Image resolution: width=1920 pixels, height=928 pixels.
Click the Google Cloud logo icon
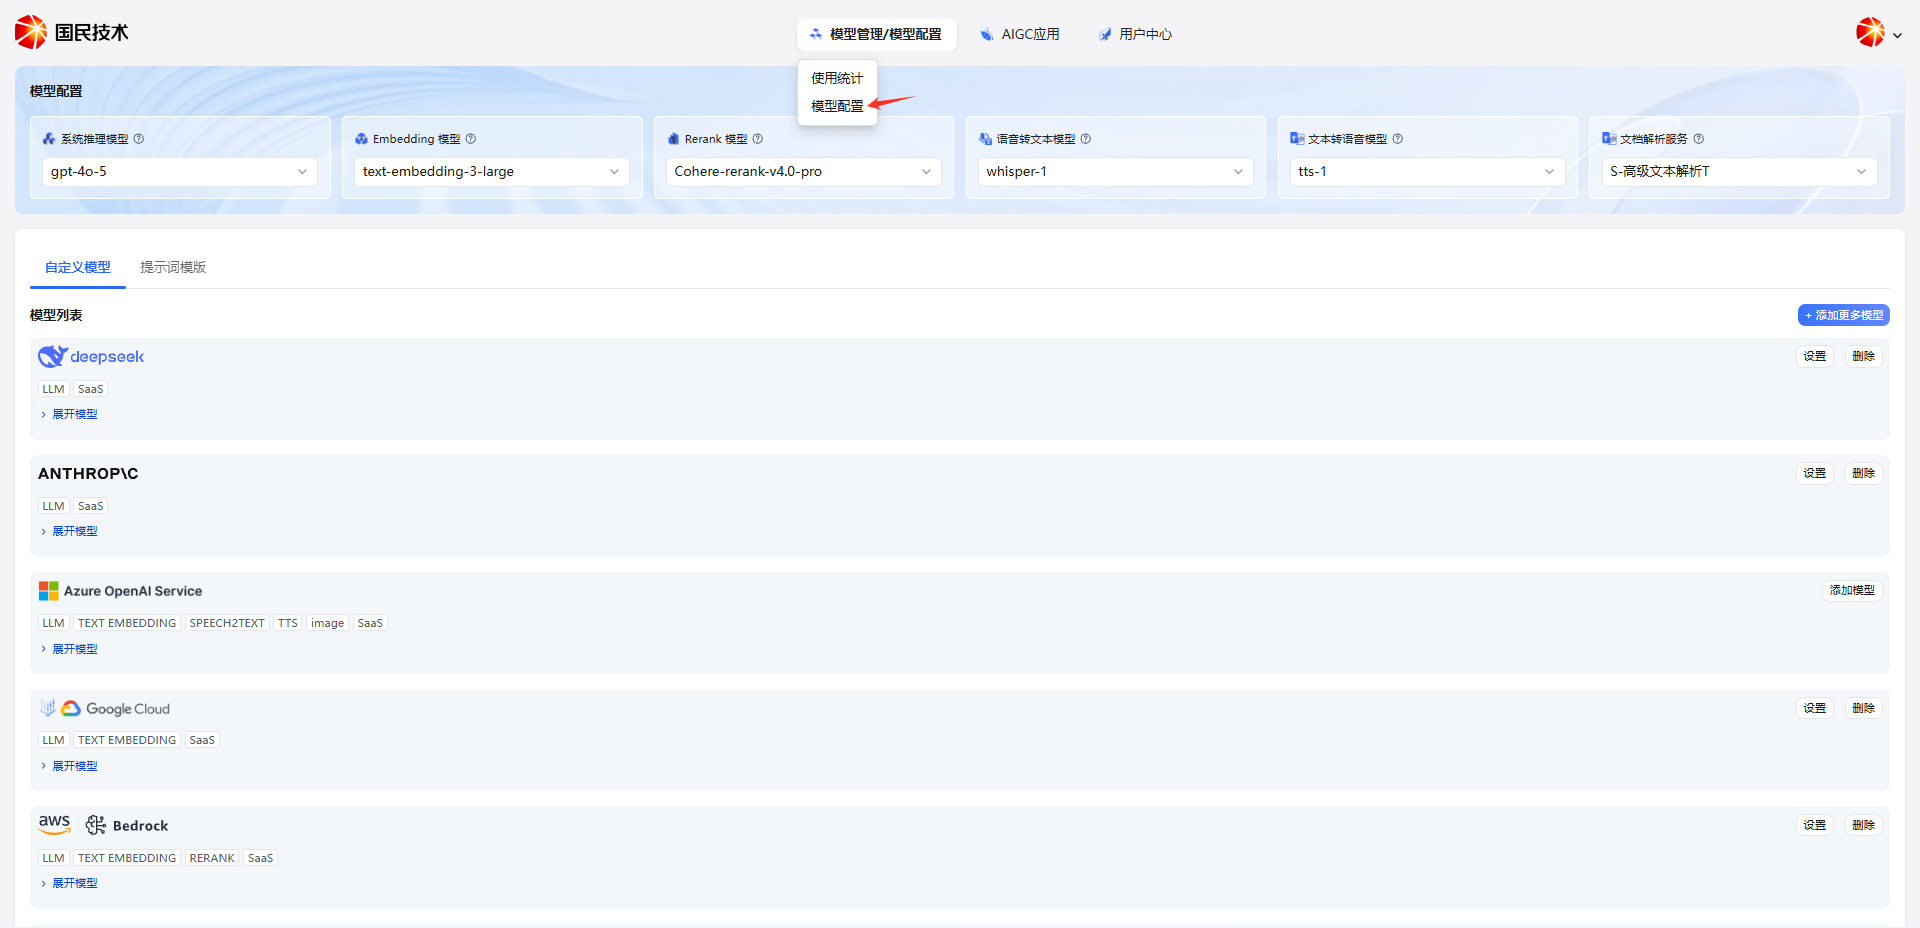(x=71, y=709)
